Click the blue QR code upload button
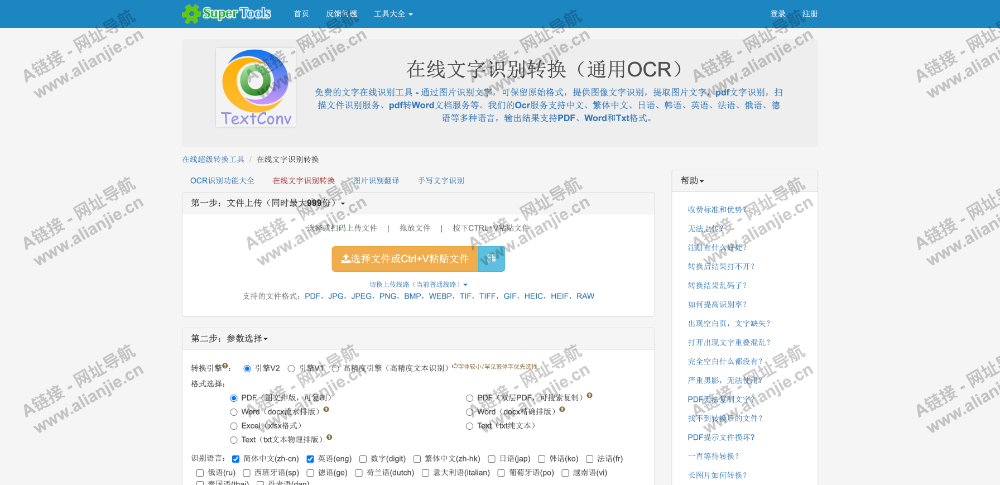Viewport: 1000px width, 485px height. point(491,258)
